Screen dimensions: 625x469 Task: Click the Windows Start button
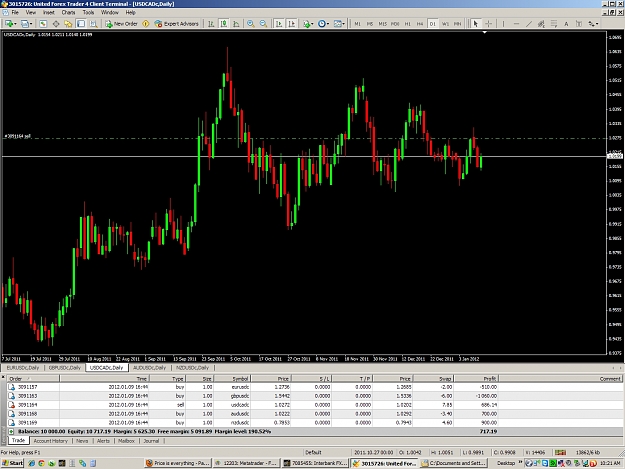pyautogui.click(x=12, y=463)
